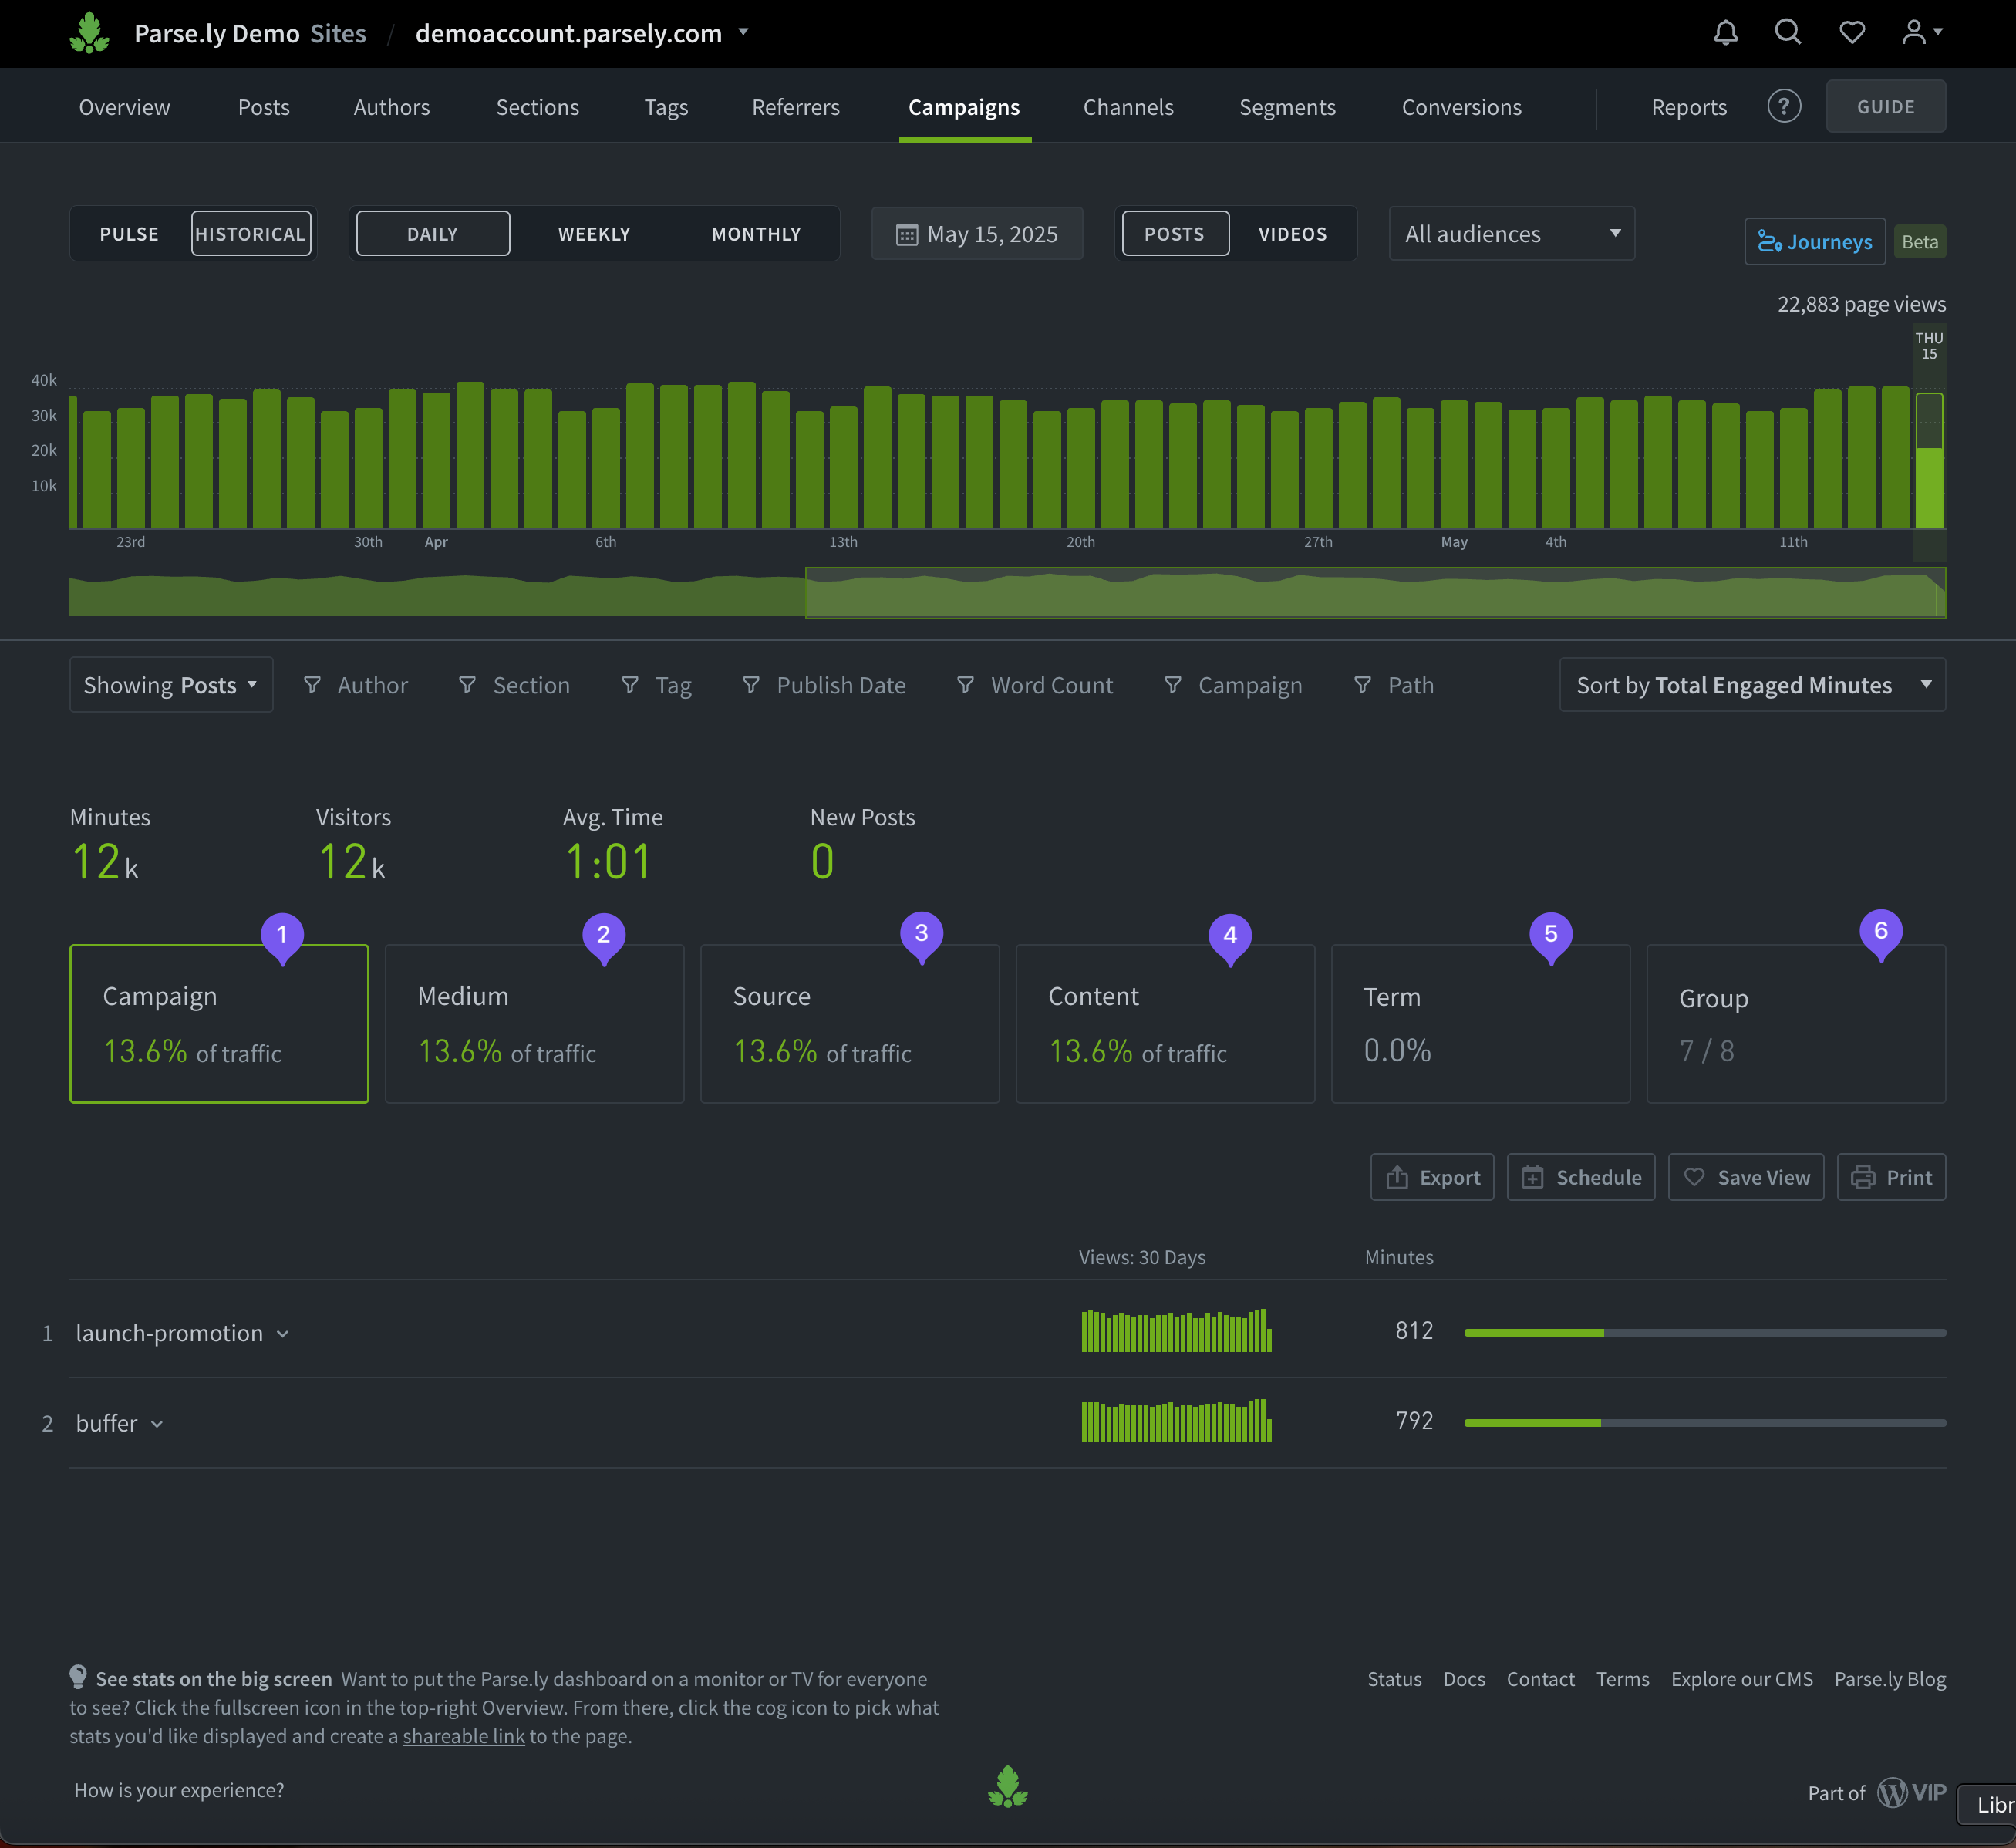Click the Word Count filter funnel icon
Image resolution: width=2016 pixels, height=1848 pixels.
click(x=965, y=685)
